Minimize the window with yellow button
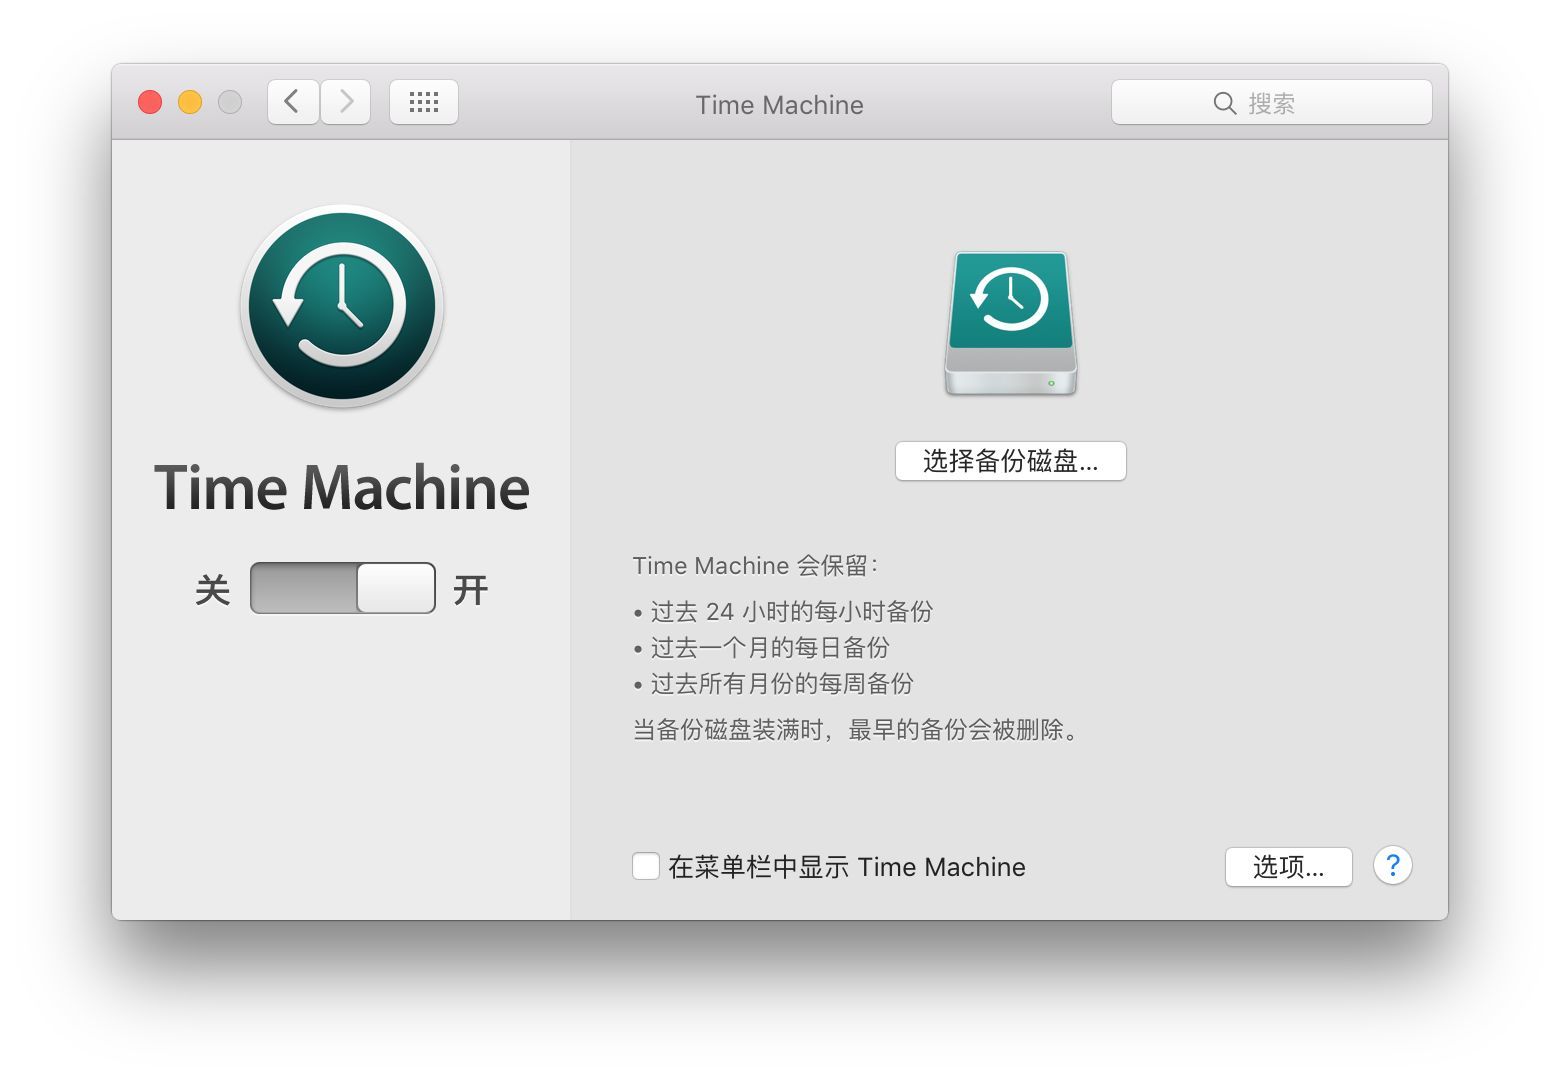 pos(190,102)
